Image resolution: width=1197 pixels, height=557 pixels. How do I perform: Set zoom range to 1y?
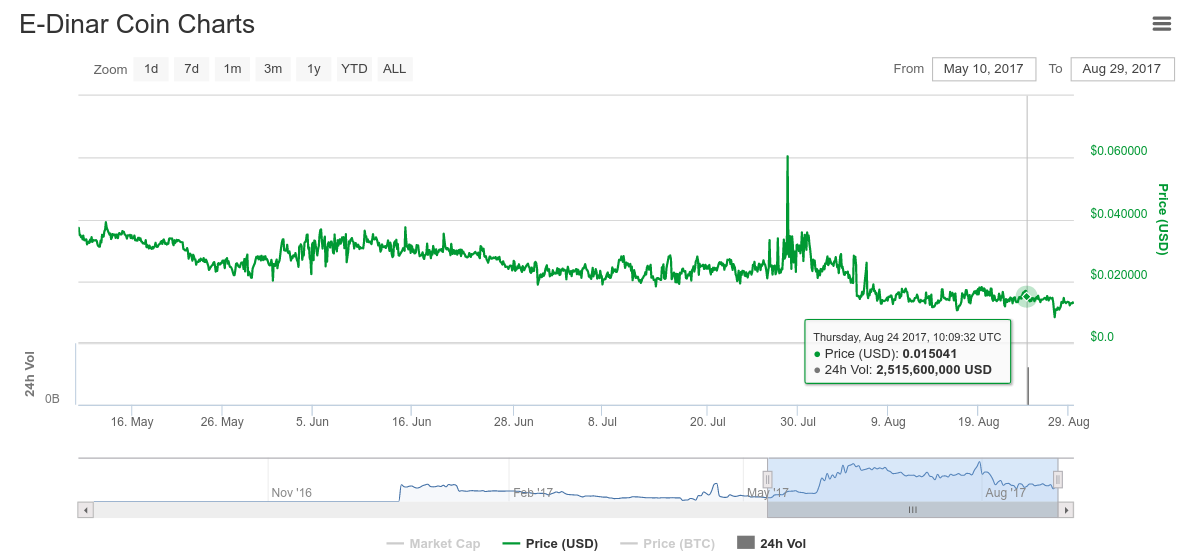(314, 69)
